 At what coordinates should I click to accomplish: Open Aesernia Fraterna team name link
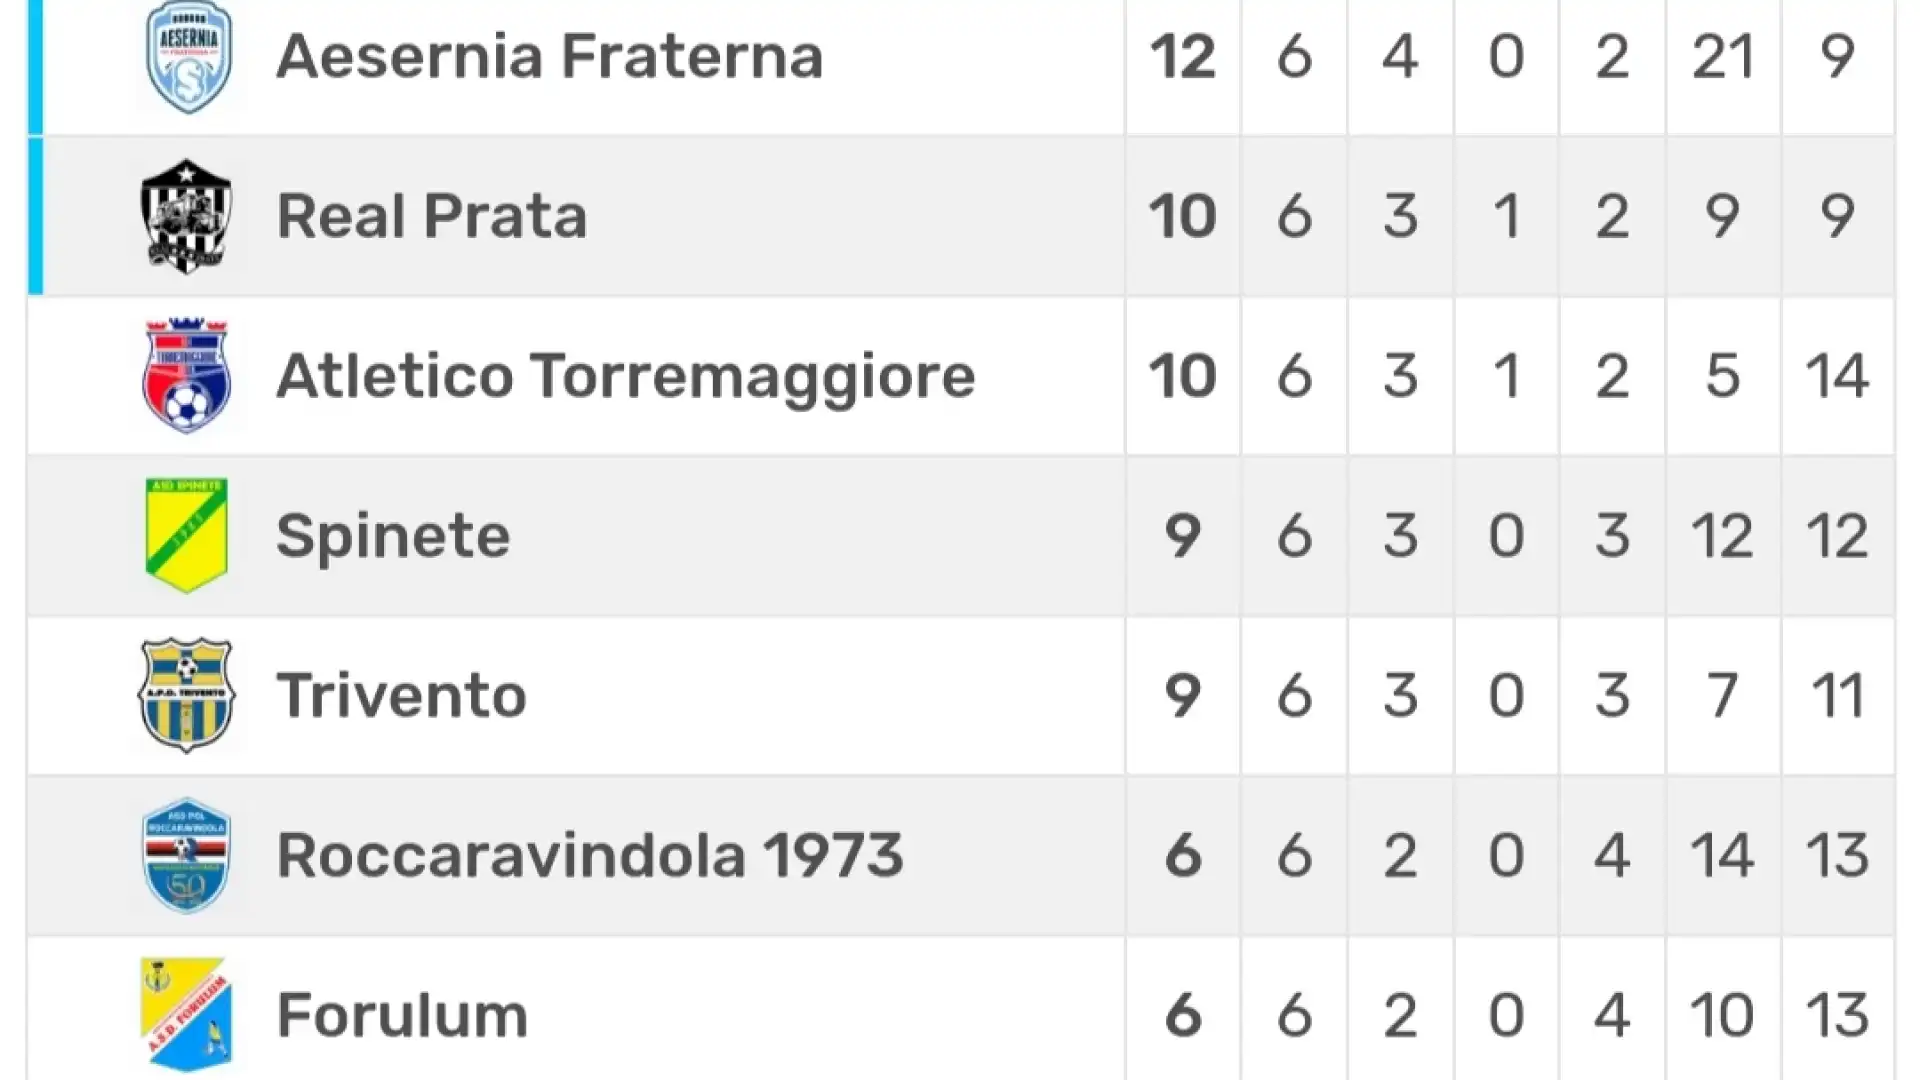(x=550, y=56)
